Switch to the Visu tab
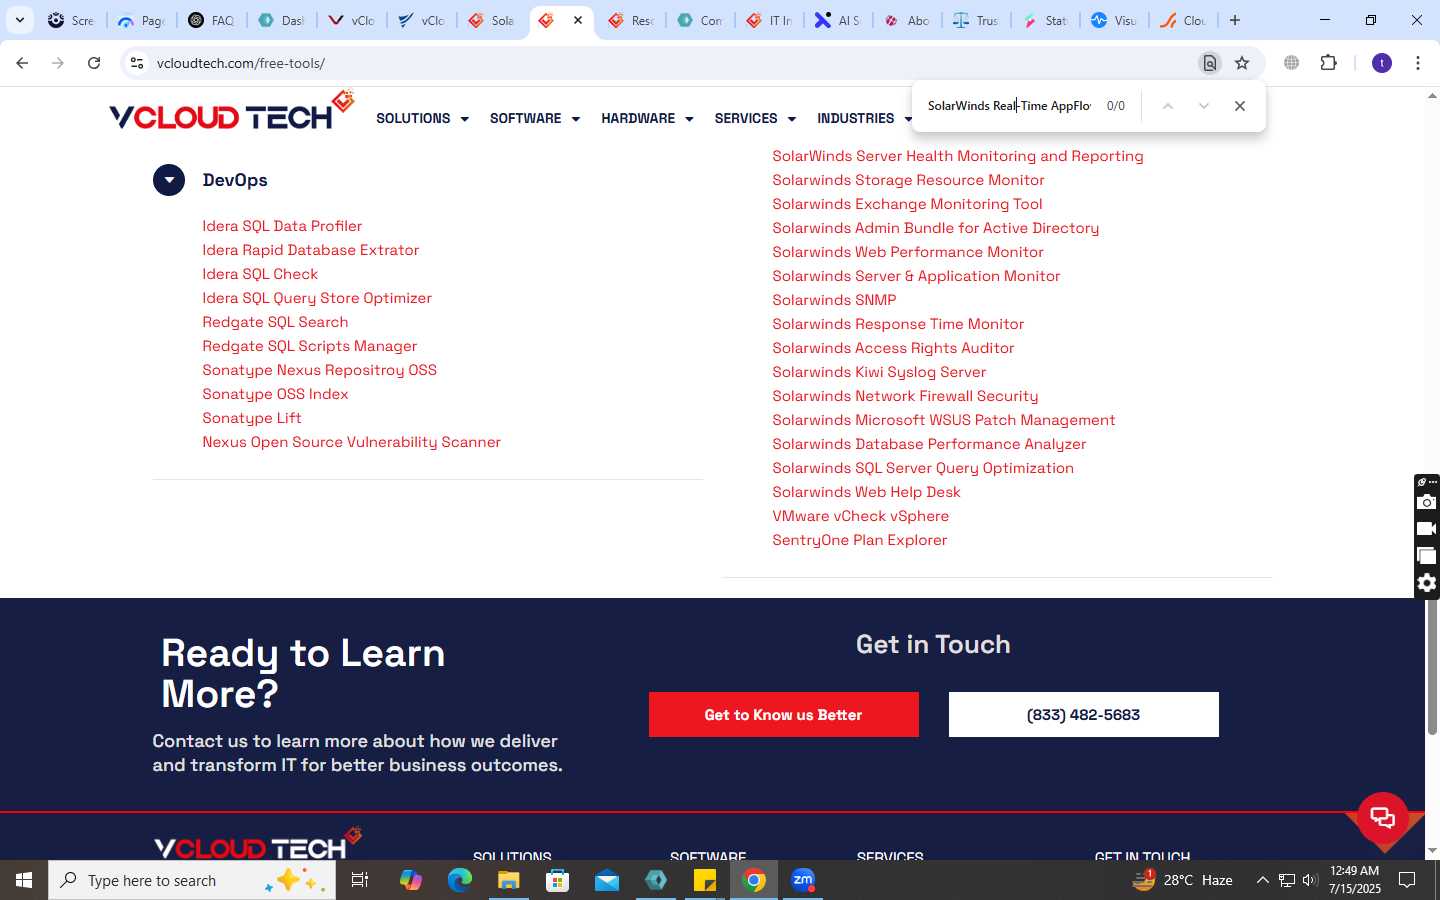This screenshot has width=1440, height=900. (x=1113, y=20)
